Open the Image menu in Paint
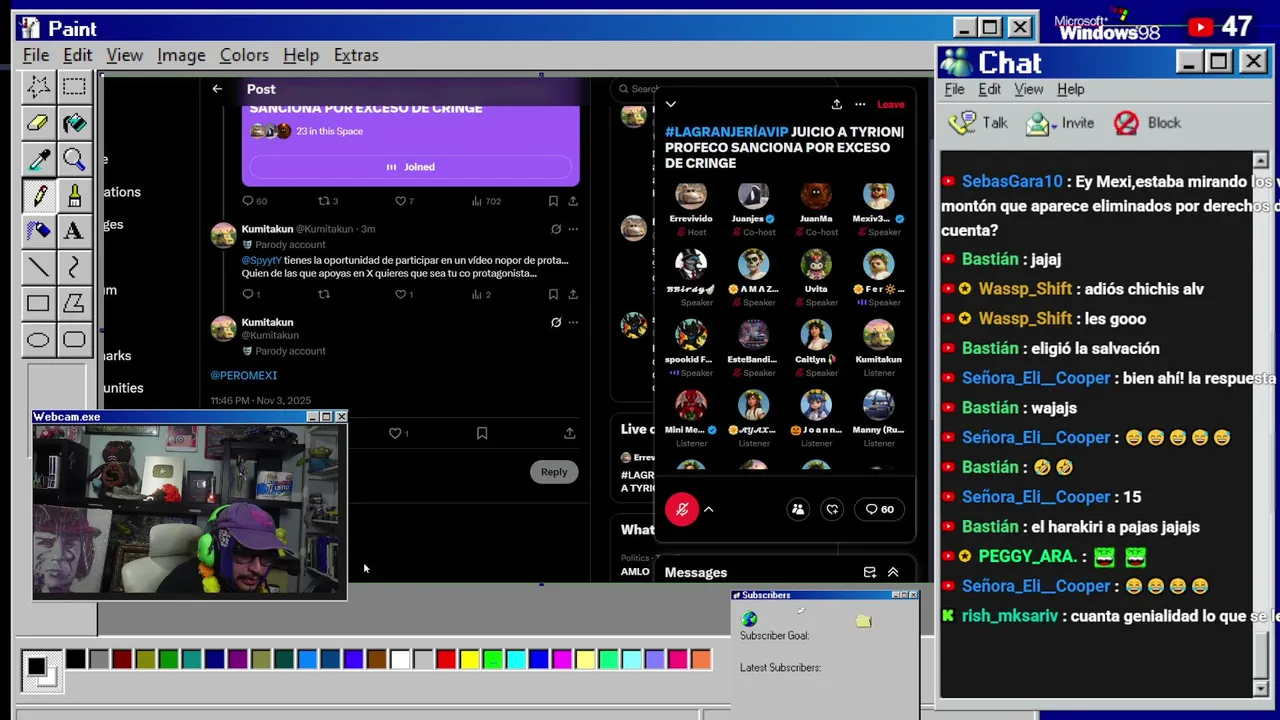Screen dimensions: 1280x720 [x=181, y=55]
